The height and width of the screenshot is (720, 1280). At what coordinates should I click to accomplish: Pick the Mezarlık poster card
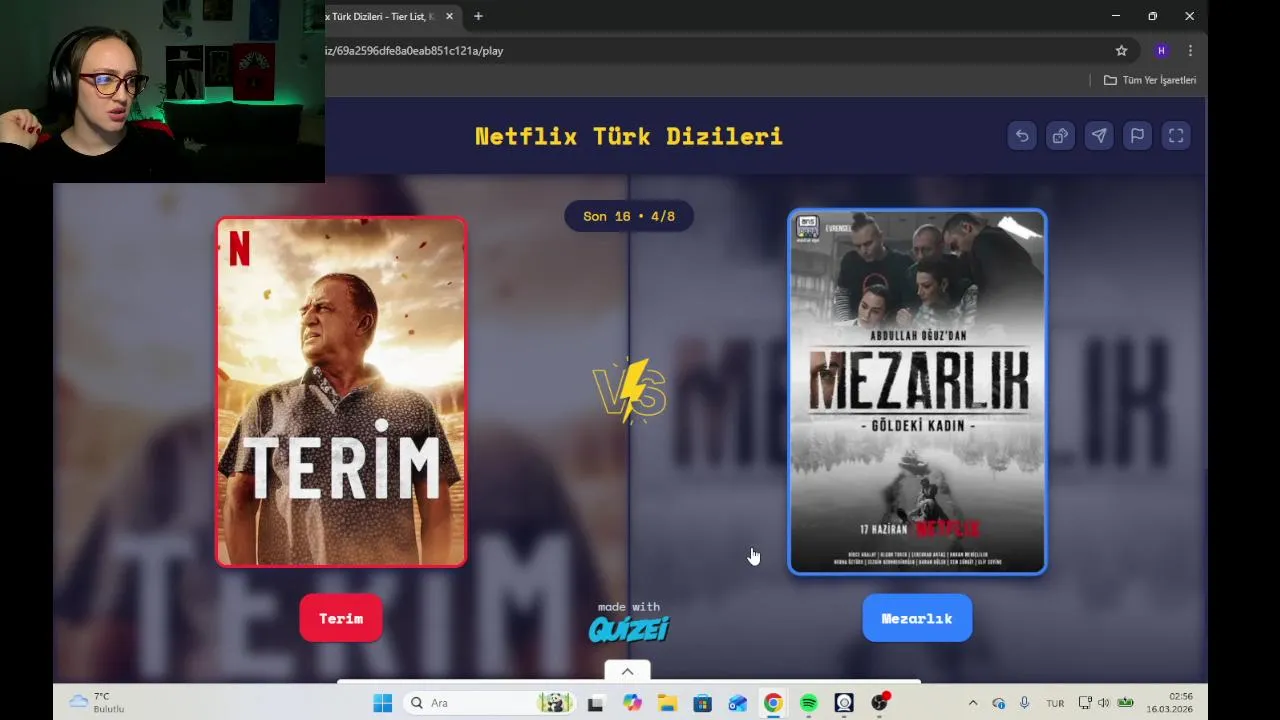tap(917, 392)
